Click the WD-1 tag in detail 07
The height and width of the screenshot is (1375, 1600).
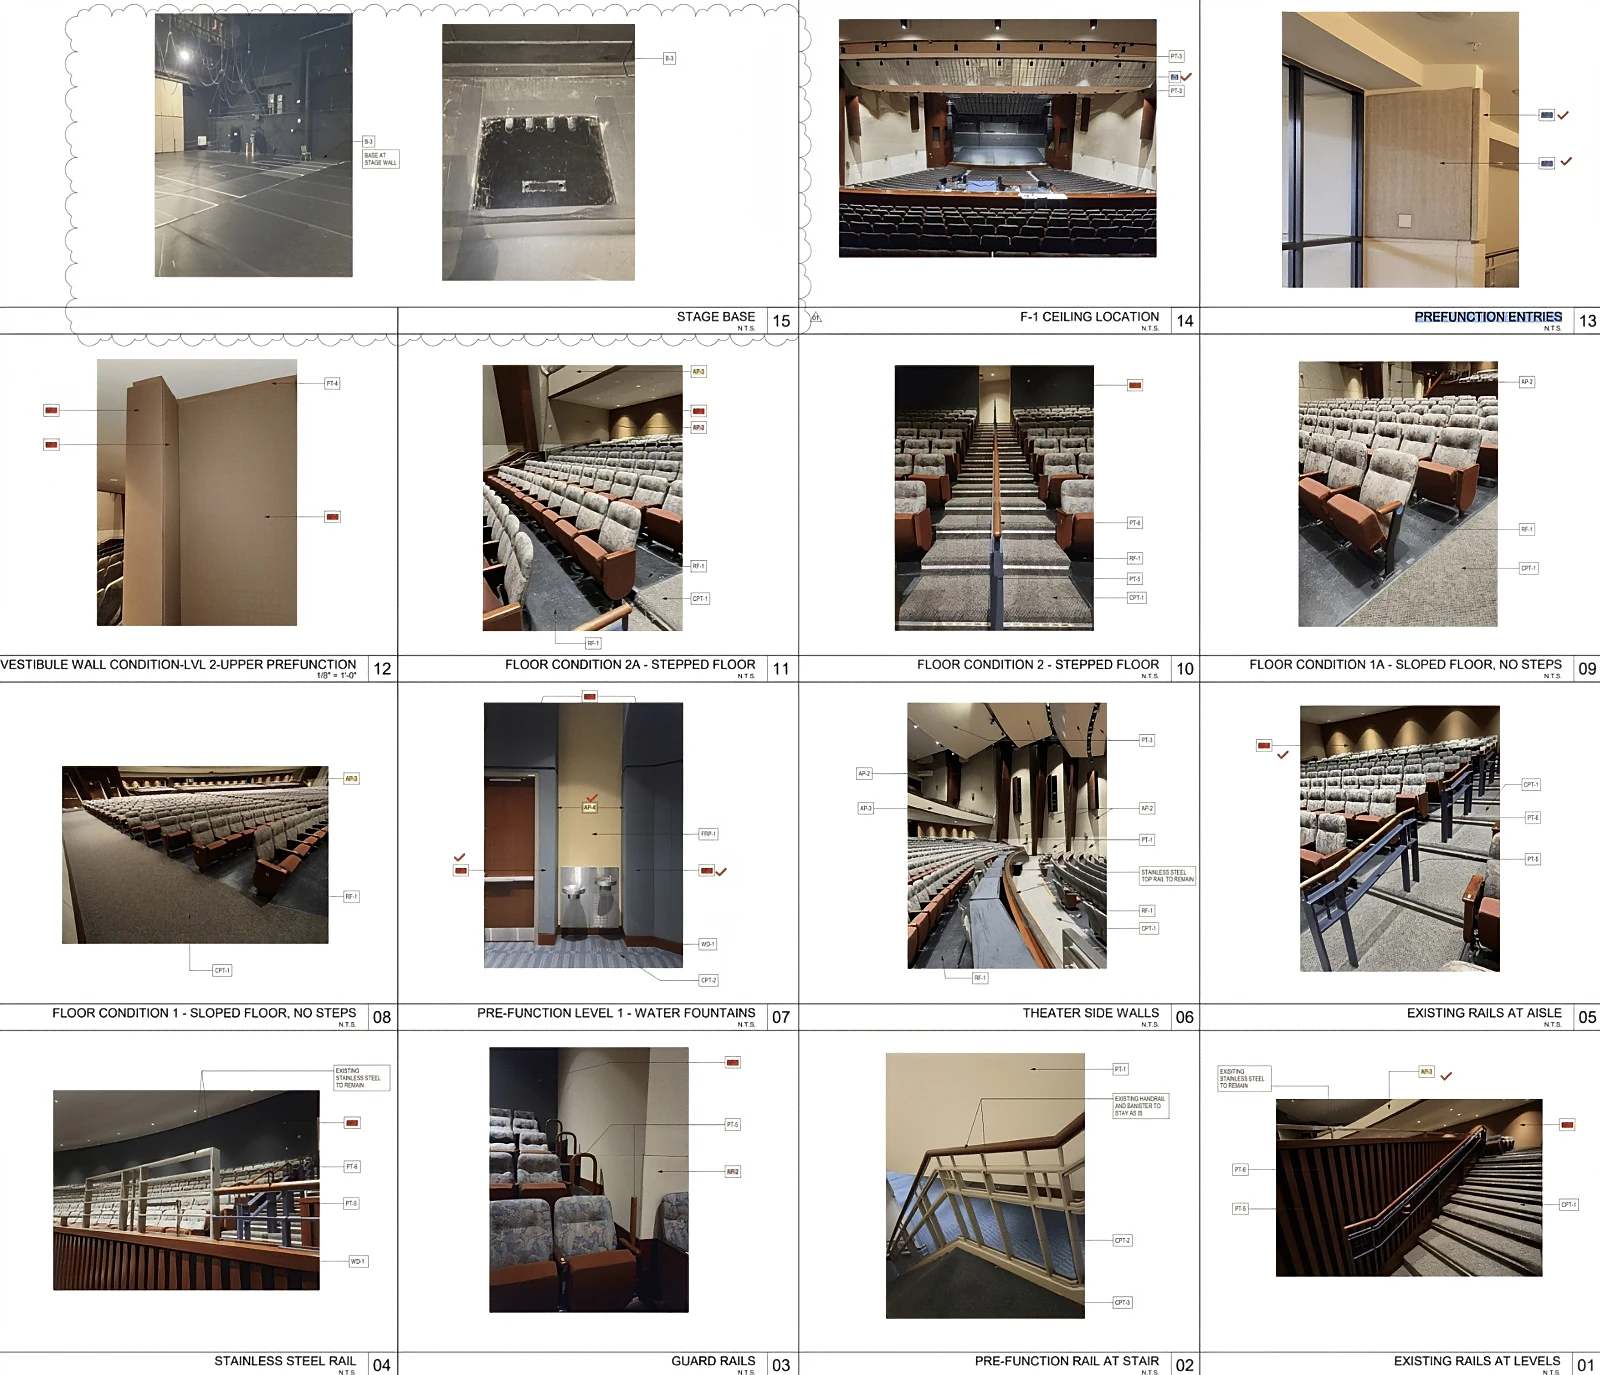[708, 945]
